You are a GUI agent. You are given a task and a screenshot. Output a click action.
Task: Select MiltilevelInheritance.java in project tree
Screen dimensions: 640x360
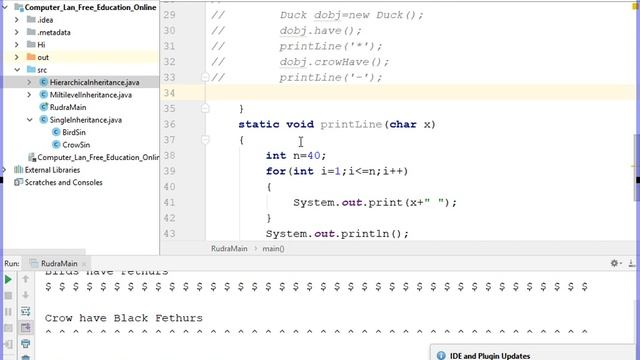click(91, 95)
